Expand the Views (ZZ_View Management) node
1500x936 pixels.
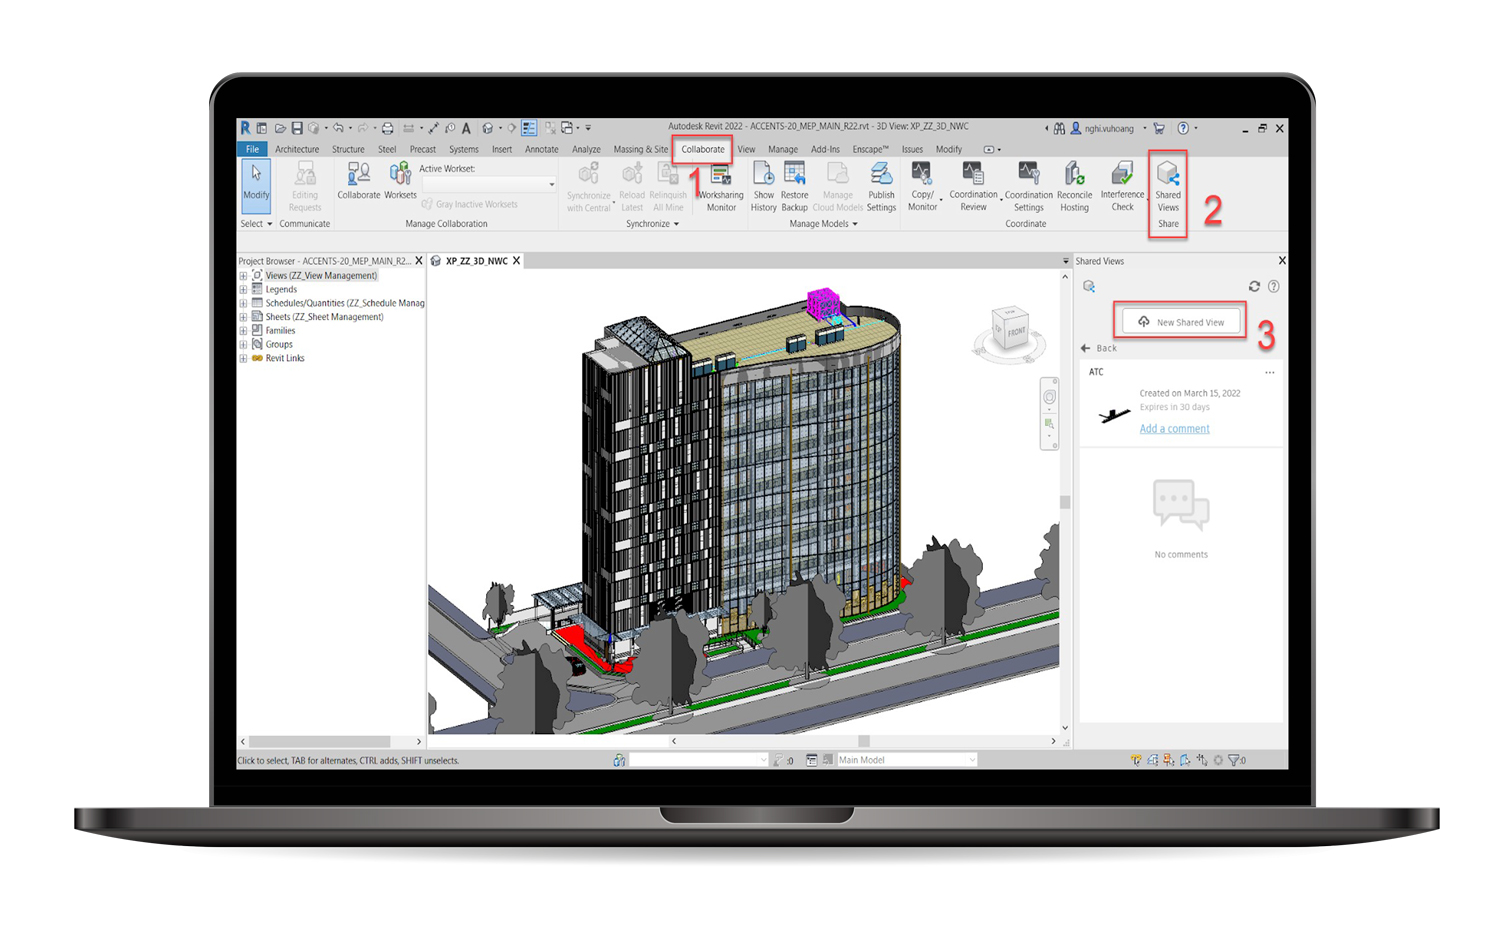click(243, 276)
